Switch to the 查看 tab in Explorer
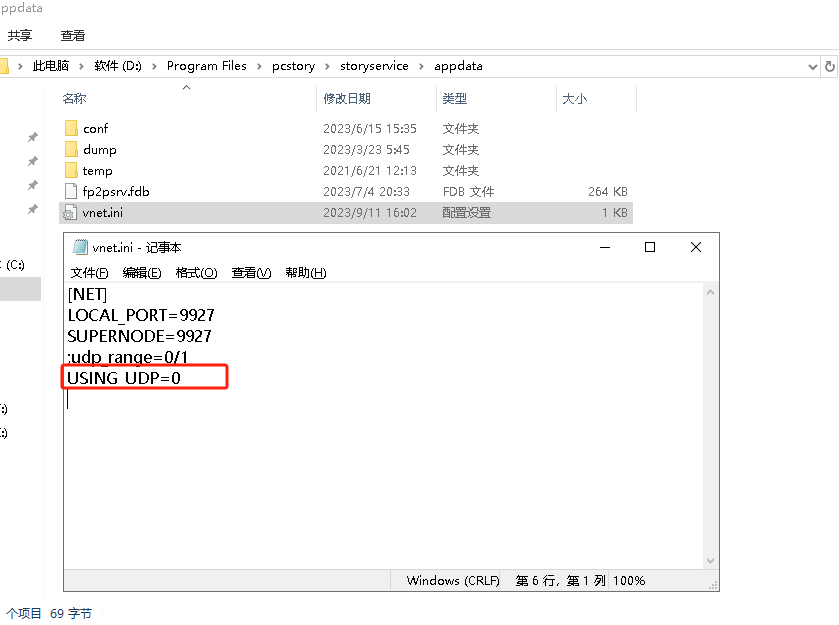Image resolution: width=839 pixels, height=625 pixels. coord(73,35)
